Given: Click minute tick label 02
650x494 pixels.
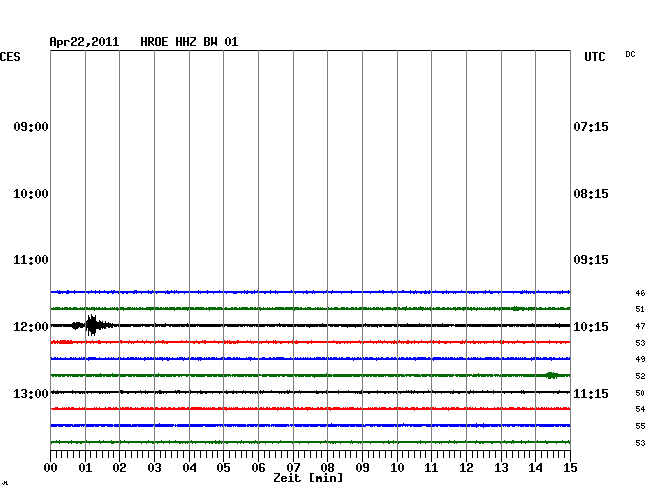Looking at the screenshot, I should point(119,468).
